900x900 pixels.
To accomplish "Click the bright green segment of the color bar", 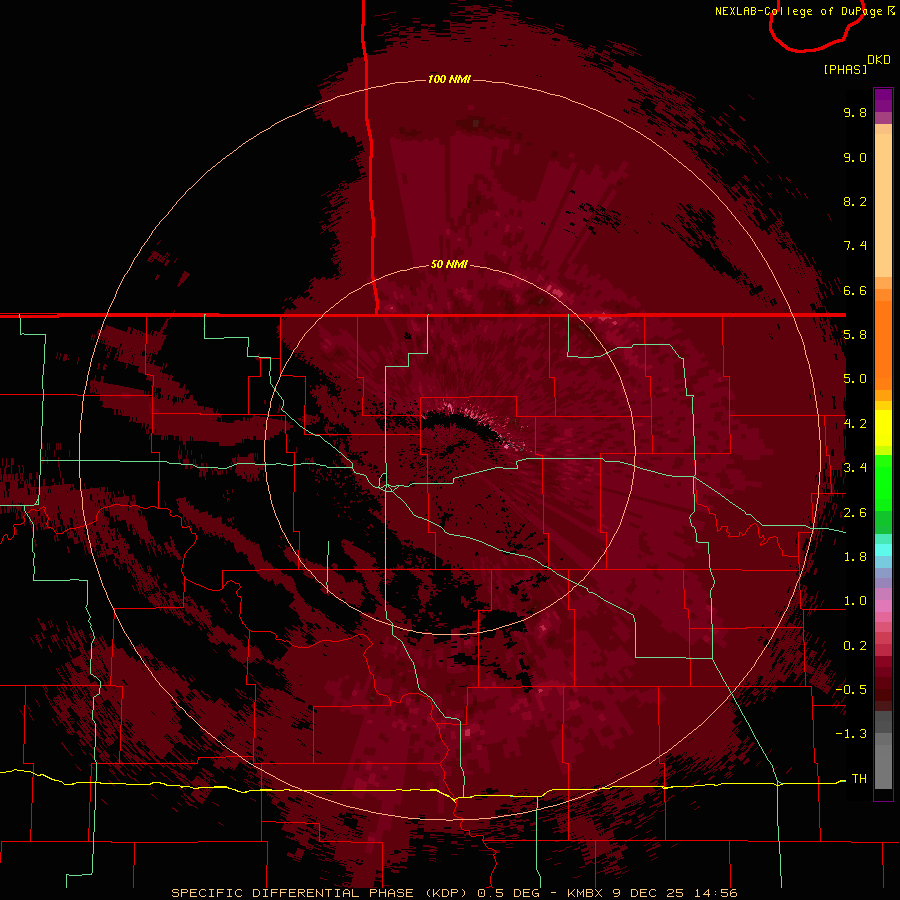I will click(x=883, y=481).
